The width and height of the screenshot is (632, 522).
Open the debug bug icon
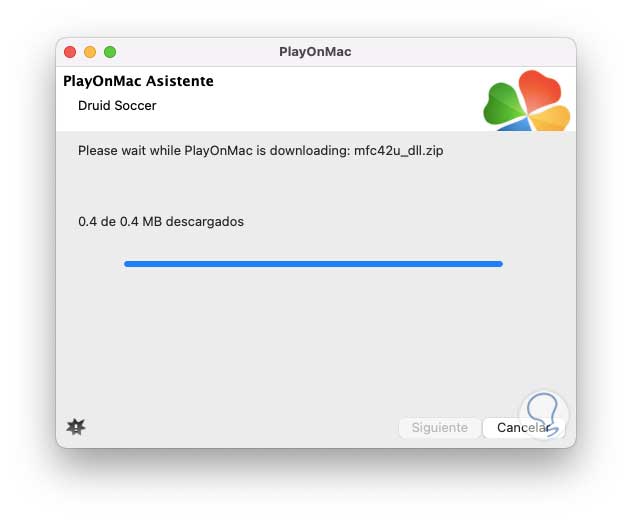pos(76,427)
